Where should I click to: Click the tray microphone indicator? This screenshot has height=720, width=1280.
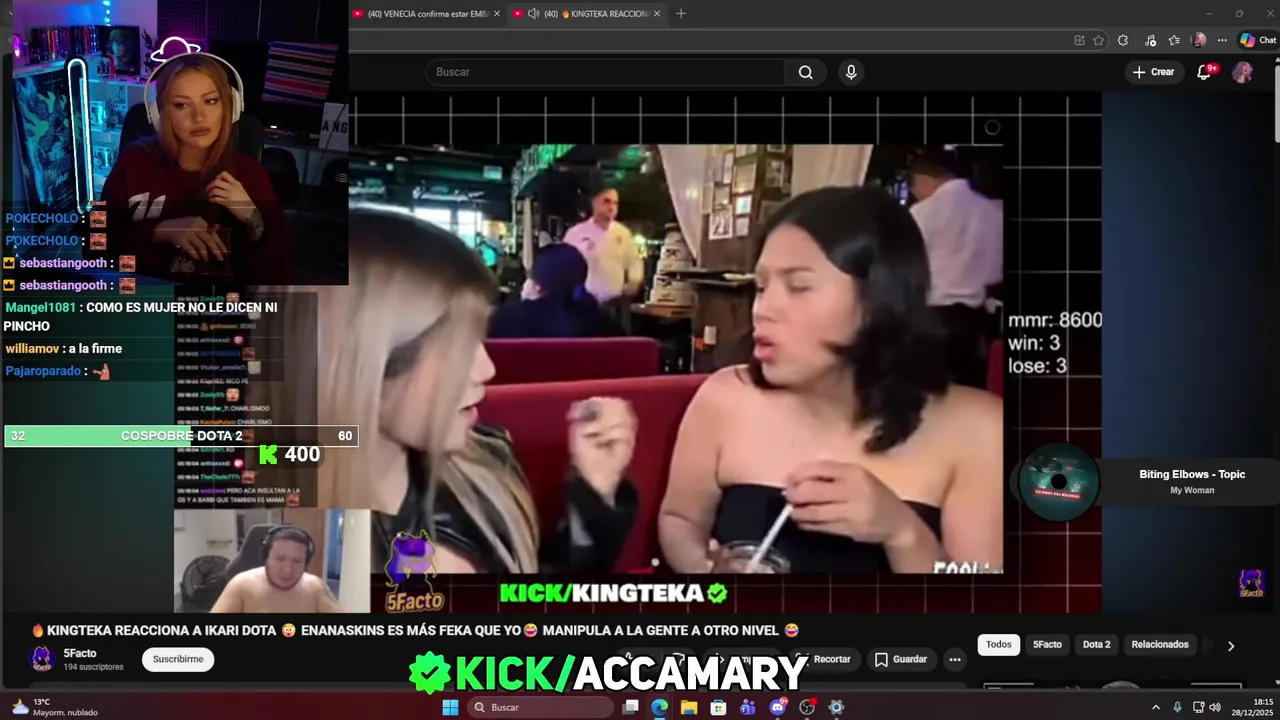pos(1177,707)
